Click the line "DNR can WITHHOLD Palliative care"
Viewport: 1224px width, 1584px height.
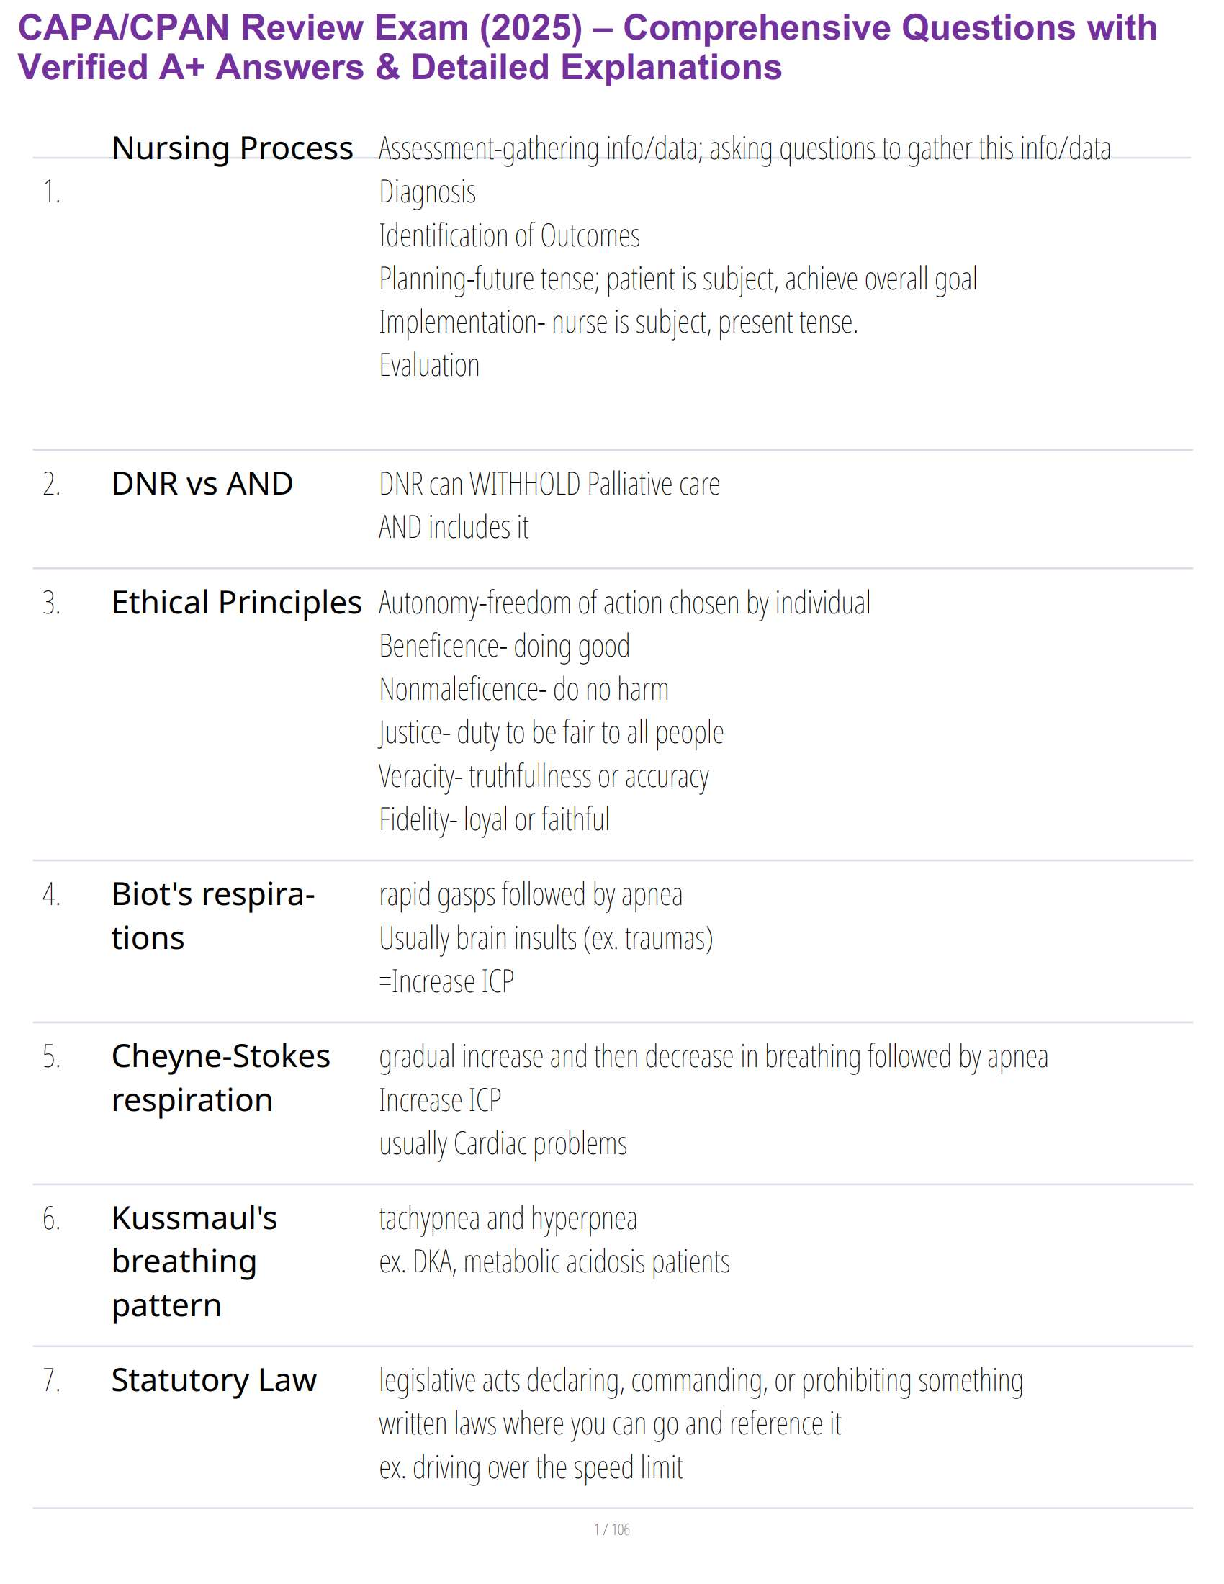pos(549,485)
